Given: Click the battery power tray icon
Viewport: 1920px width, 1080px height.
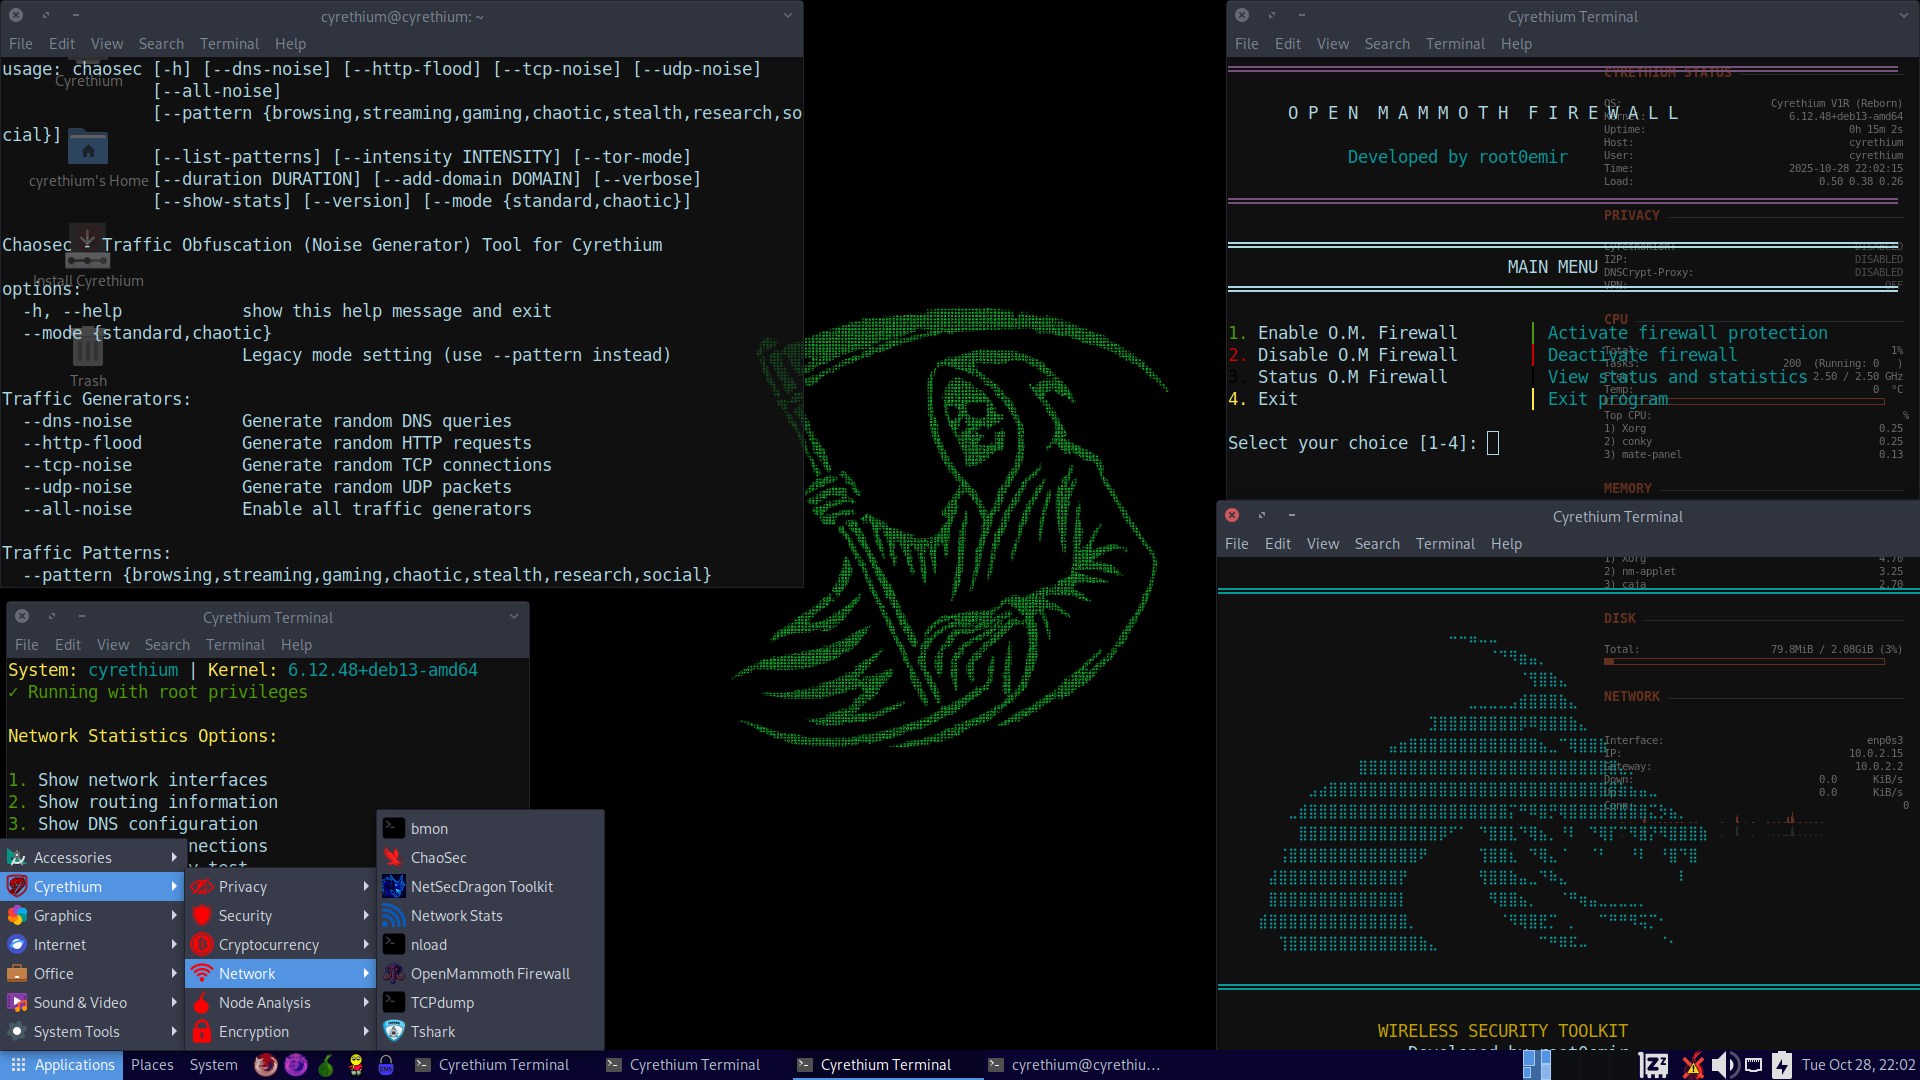Looking at the screenshot, I should [1782, 1065].
